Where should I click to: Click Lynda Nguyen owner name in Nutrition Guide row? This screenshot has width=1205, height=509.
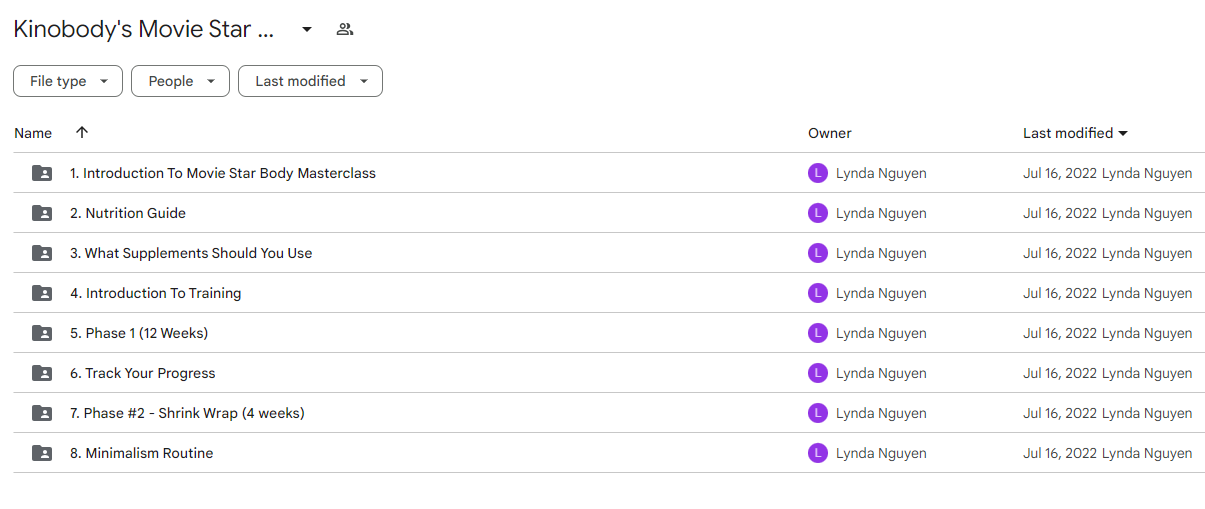point(881,213)
